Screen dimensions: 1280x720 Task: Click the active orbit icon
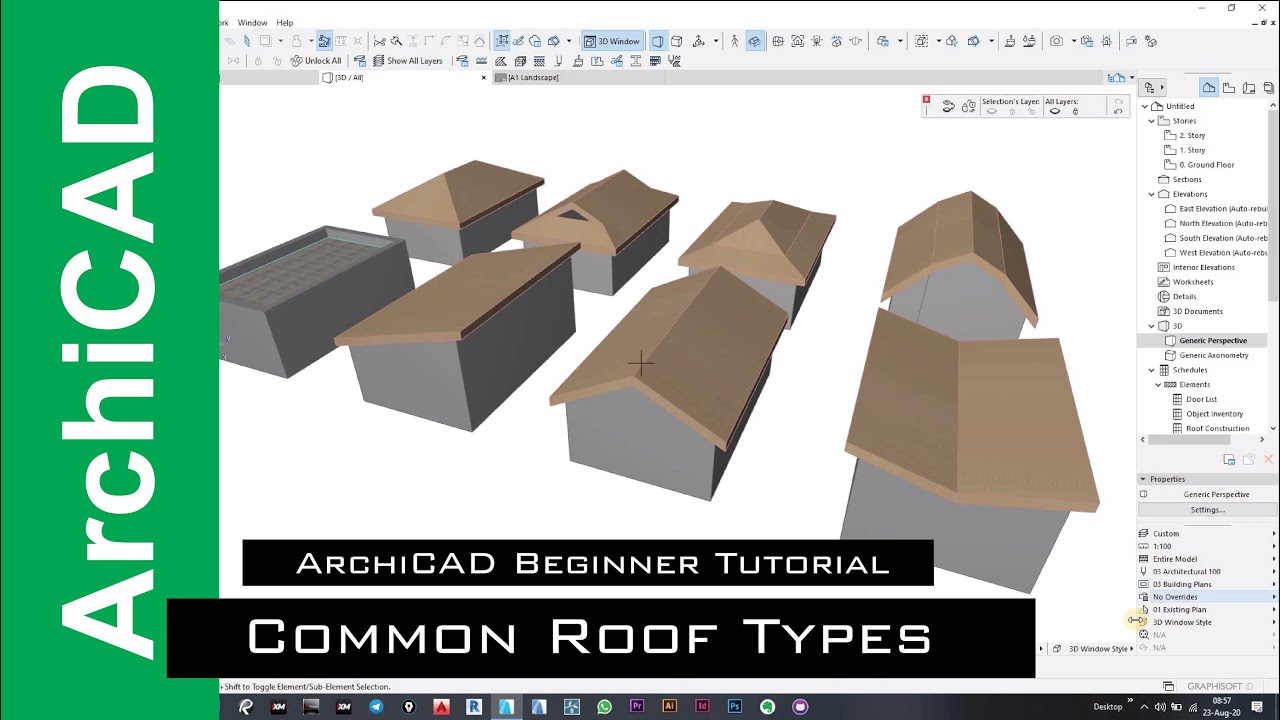coord(755,41)
